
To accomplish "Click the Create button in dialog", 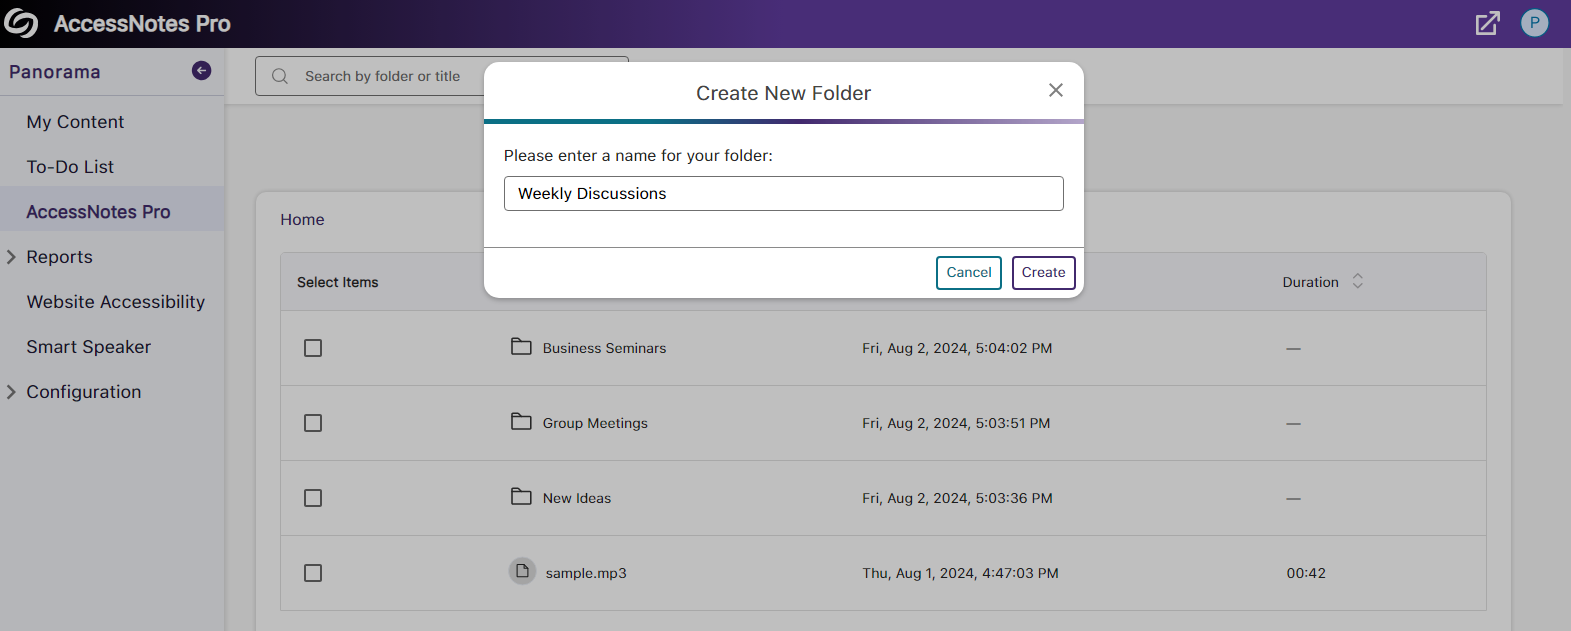I will click(1043, 272).
